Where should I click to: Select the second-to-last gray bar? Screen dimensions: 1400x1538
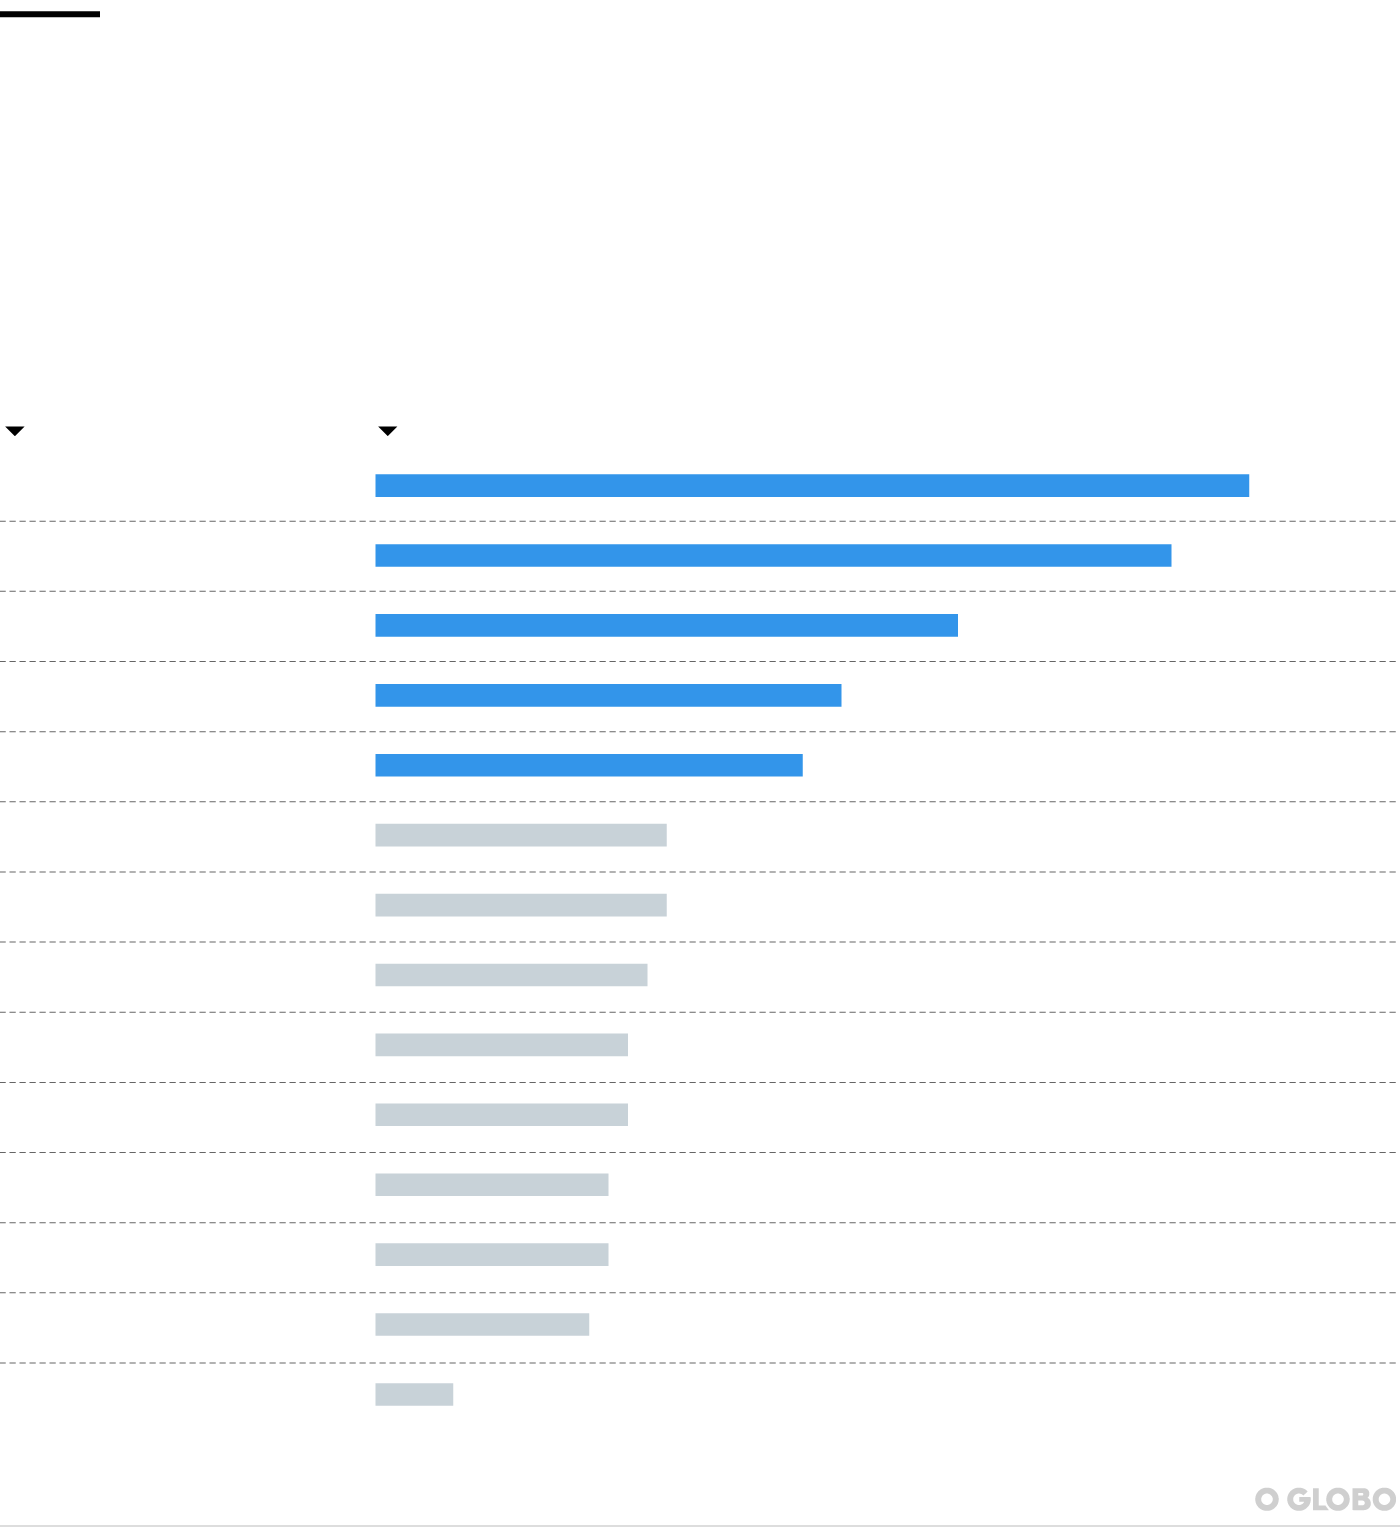(x=482, y=1326)
